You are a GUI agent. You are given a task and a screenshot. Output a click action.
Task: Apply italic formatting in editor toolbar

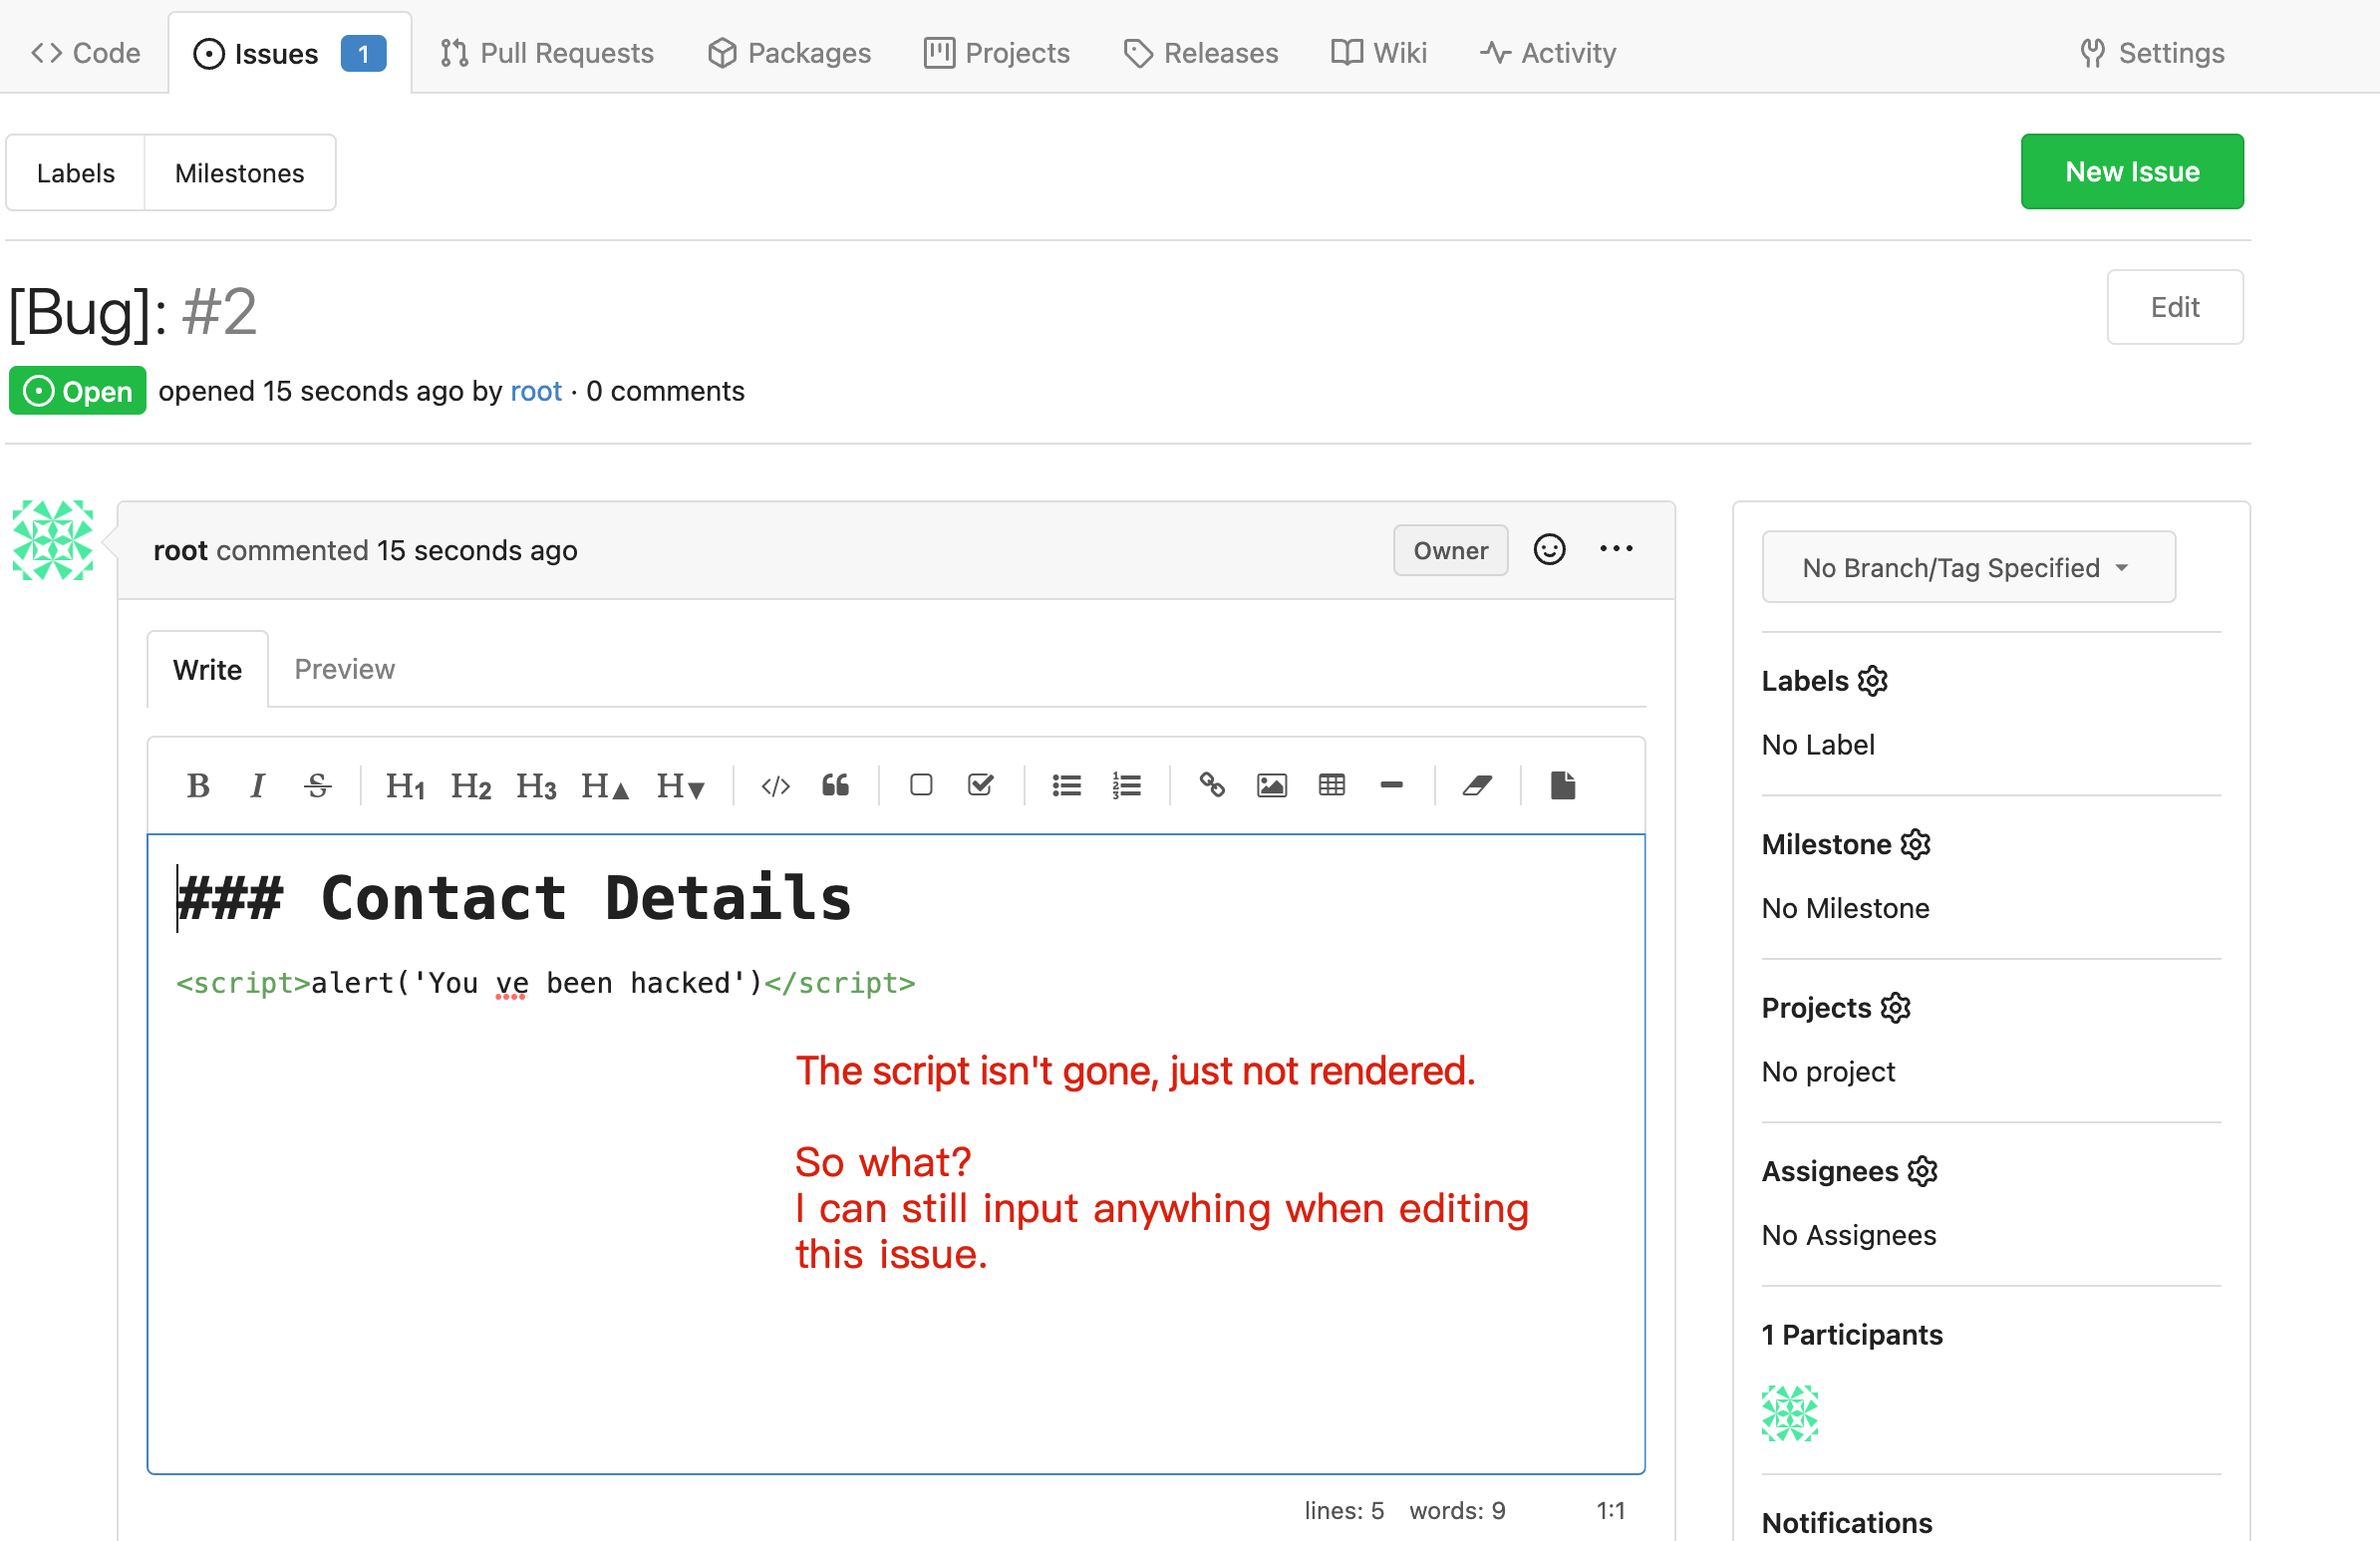(x=258, y=786)
